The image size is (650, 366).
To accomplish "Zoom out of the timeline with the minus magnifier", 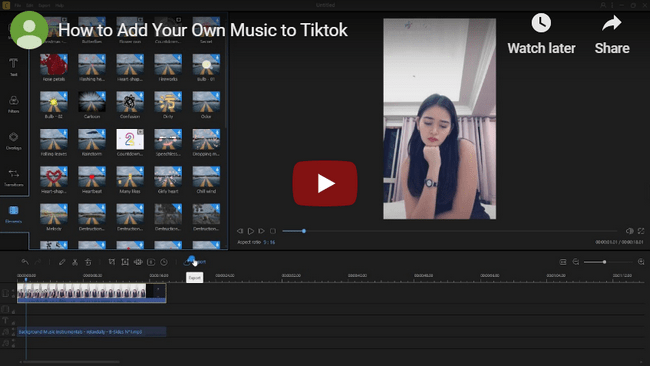I will [576, 262].
